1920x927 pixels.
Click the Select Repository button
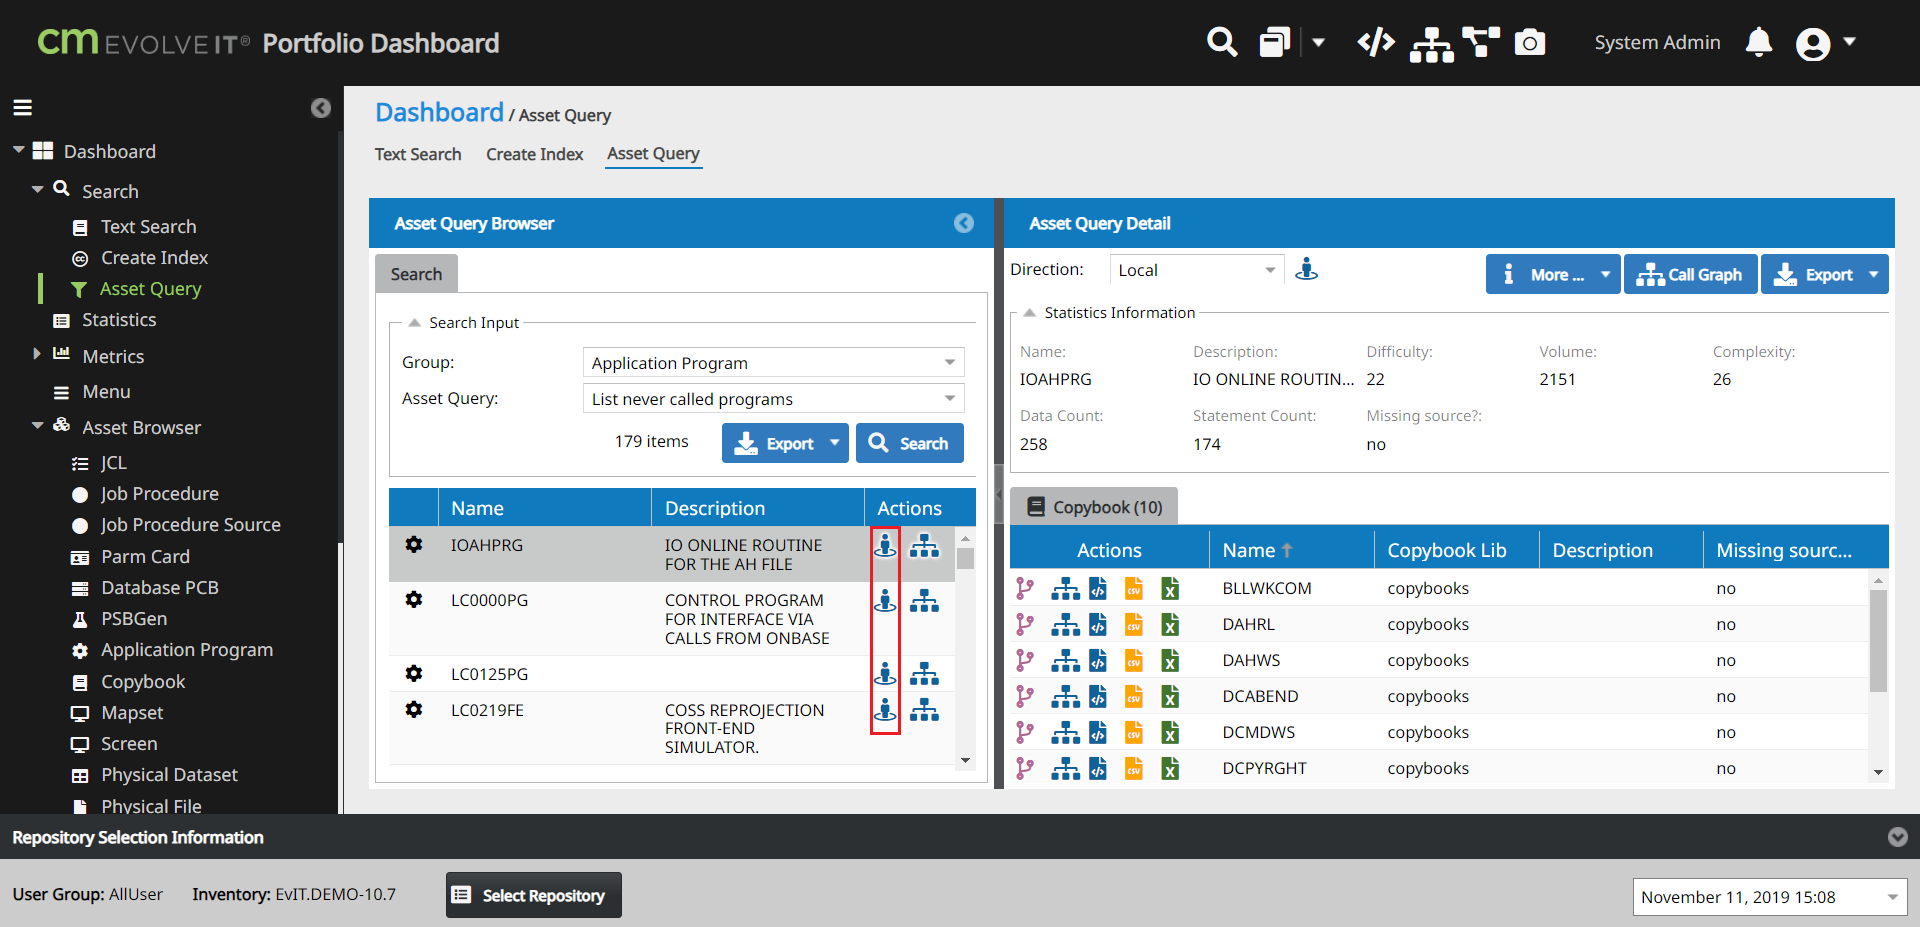click(534, 895)
